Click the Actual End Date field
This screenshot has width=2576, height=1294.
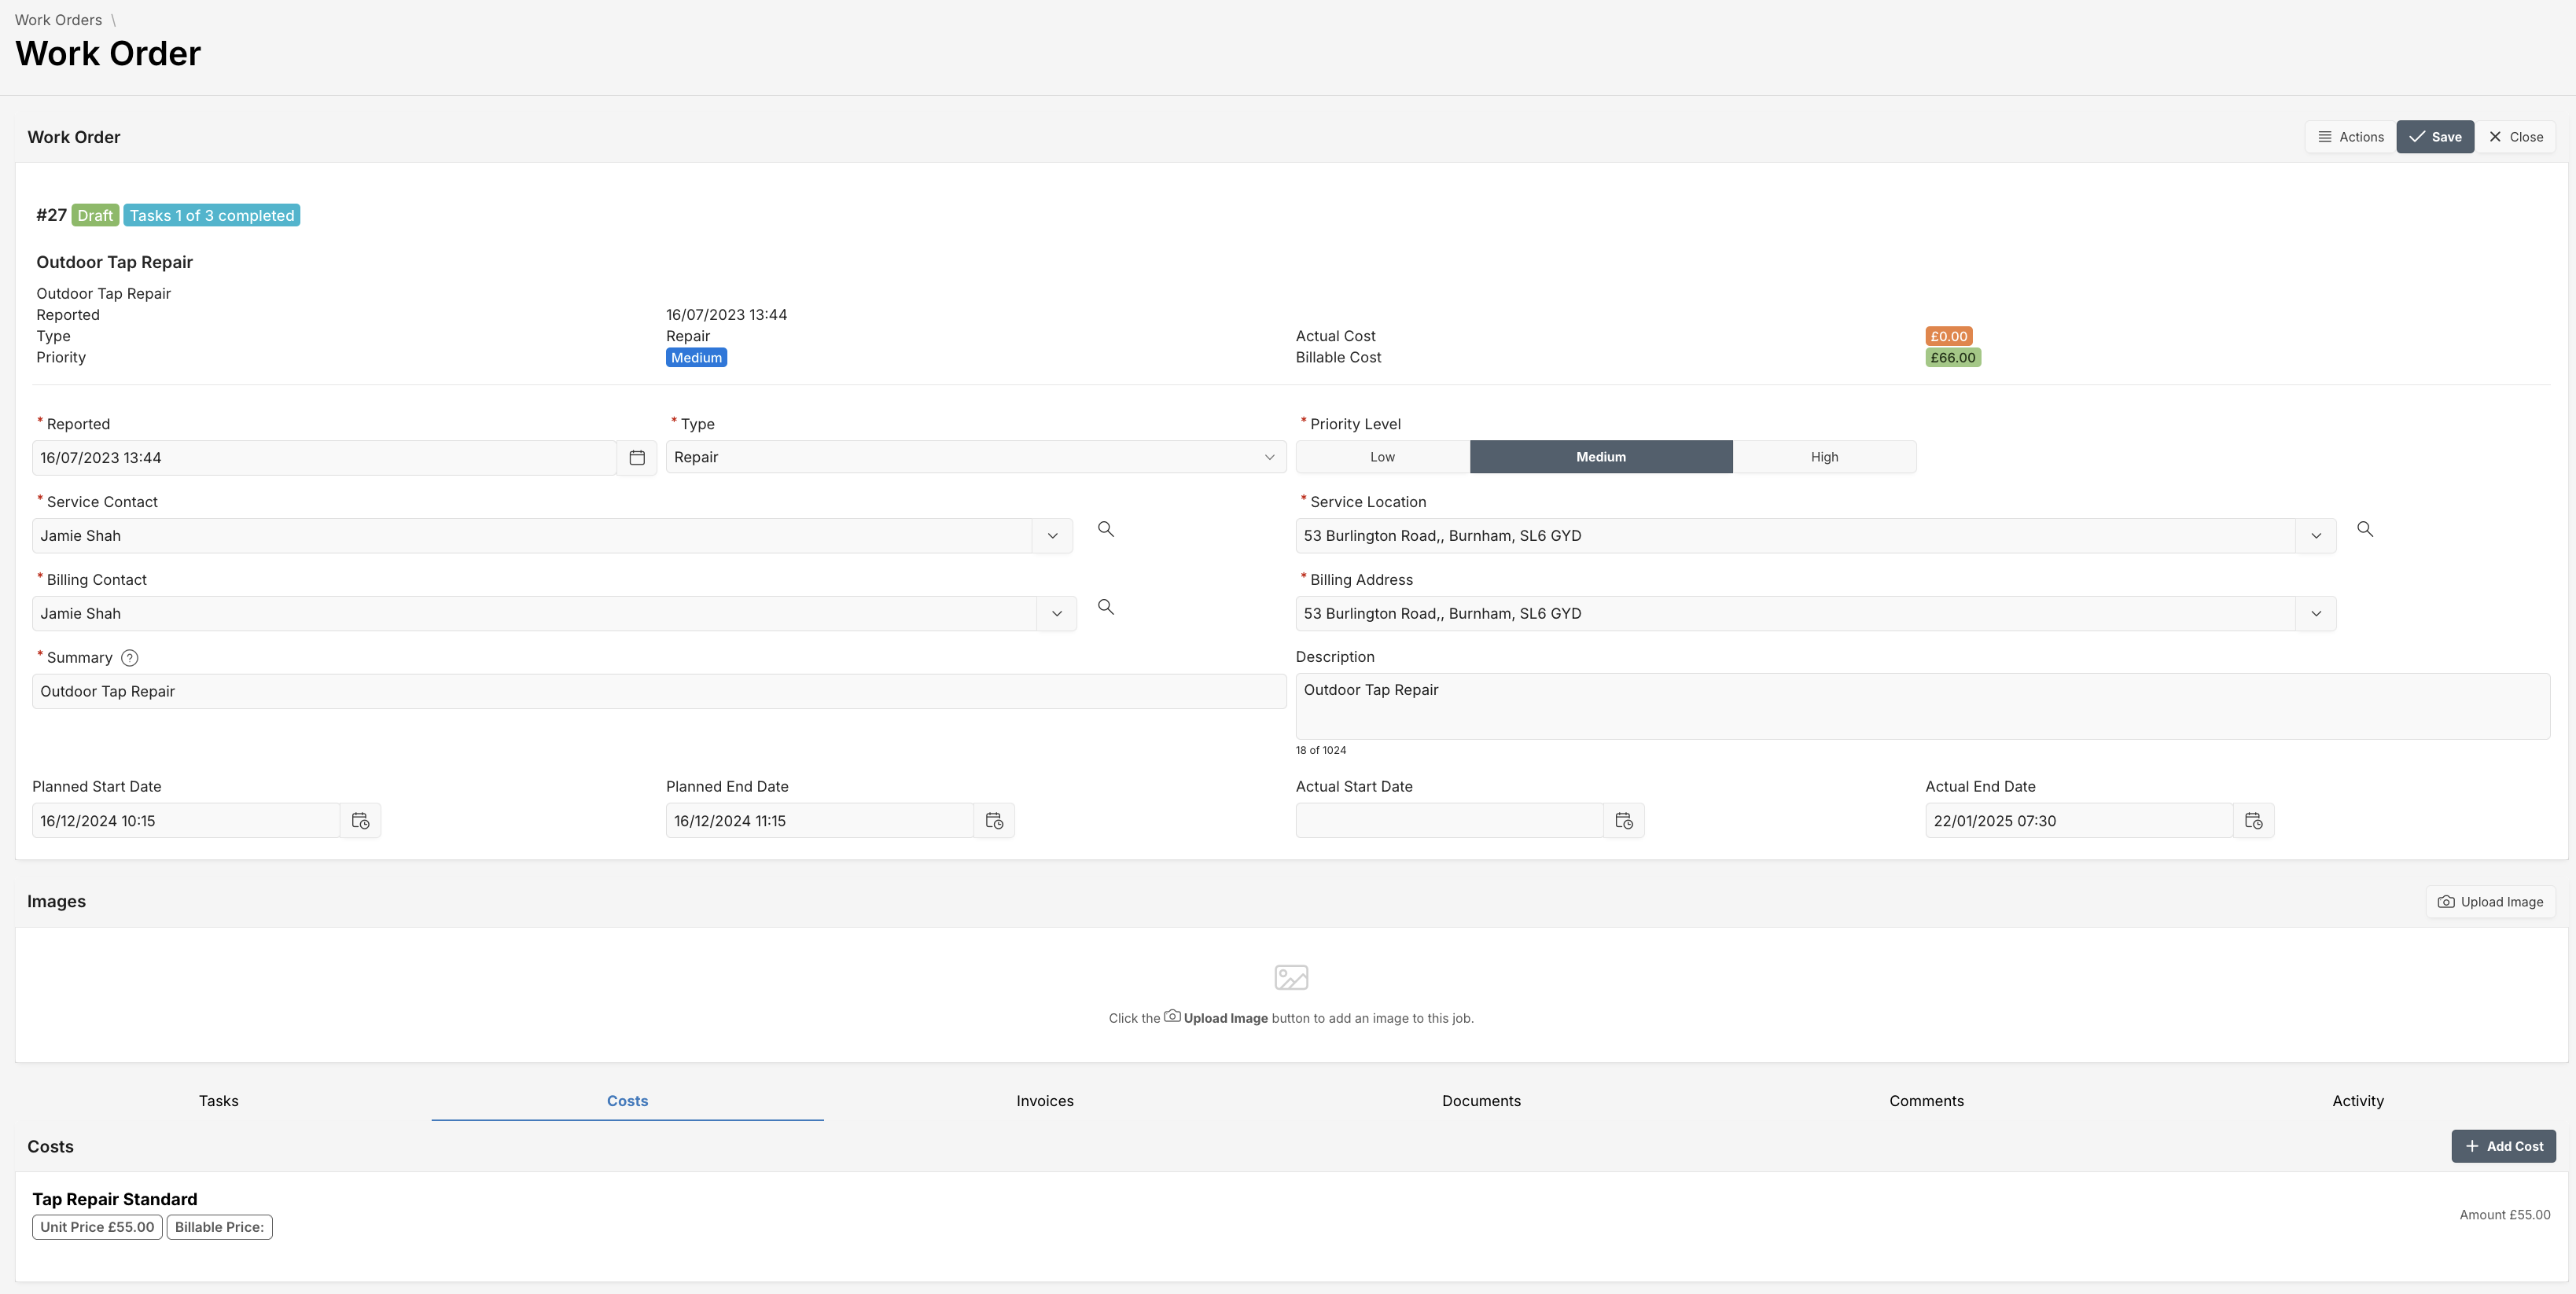pos(2079,821)
